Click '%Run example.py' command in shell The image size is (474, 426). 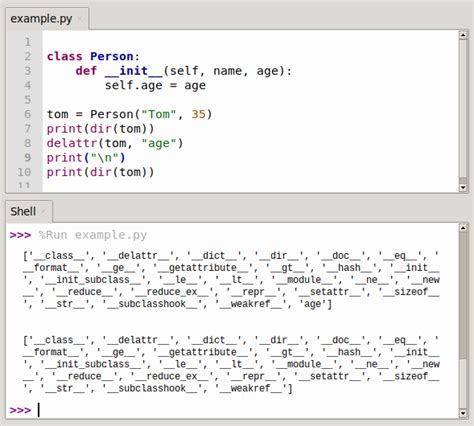point(93,235)
